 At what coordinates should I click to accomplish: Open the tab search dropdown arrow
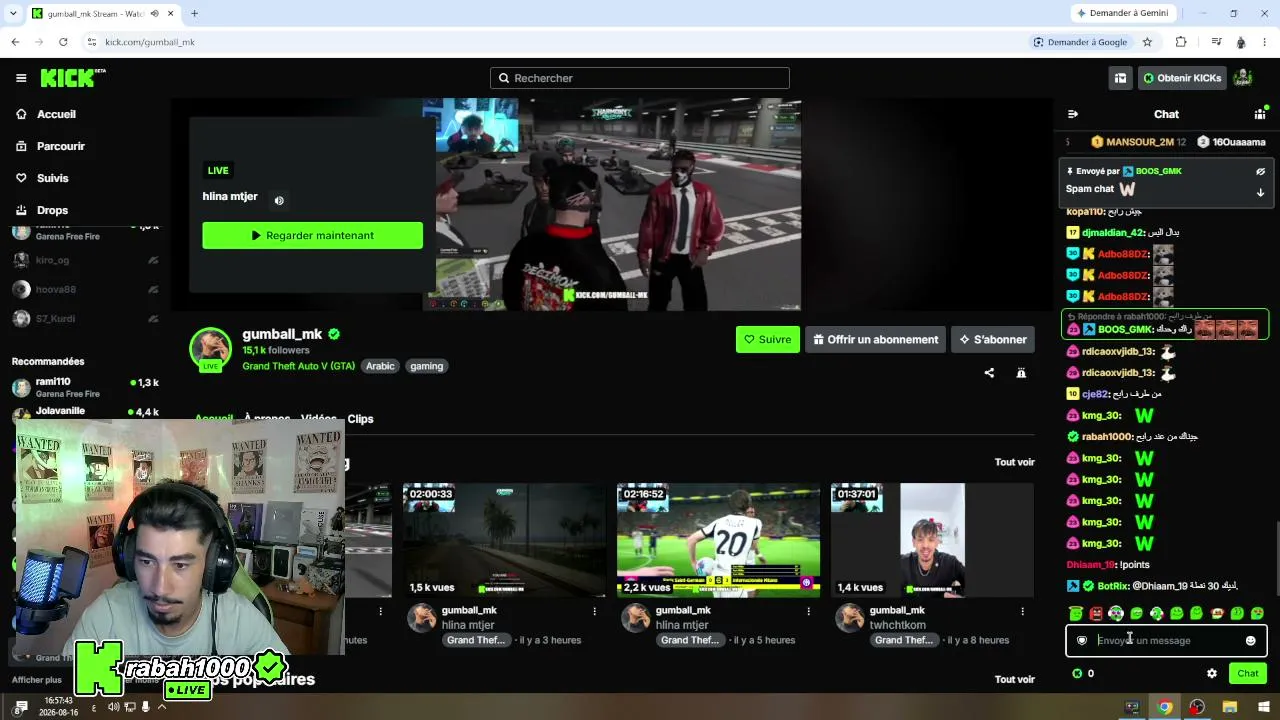[x=14, y=13]
